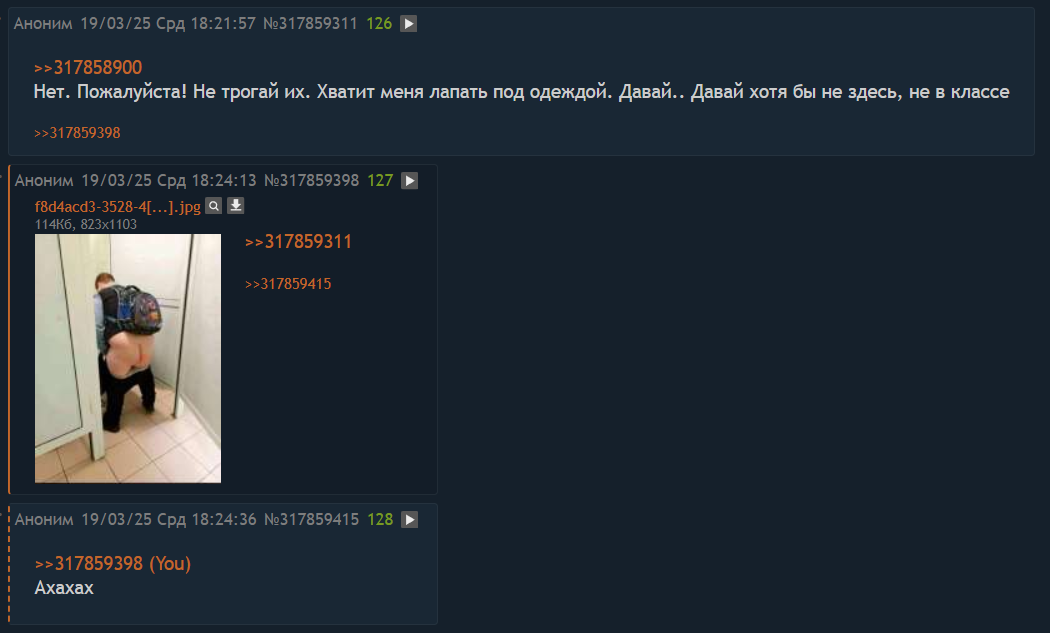Jump to reply >>317859415 listed in post 127
Viewport: 1050px width, 633px height.
tap(288, 284)
